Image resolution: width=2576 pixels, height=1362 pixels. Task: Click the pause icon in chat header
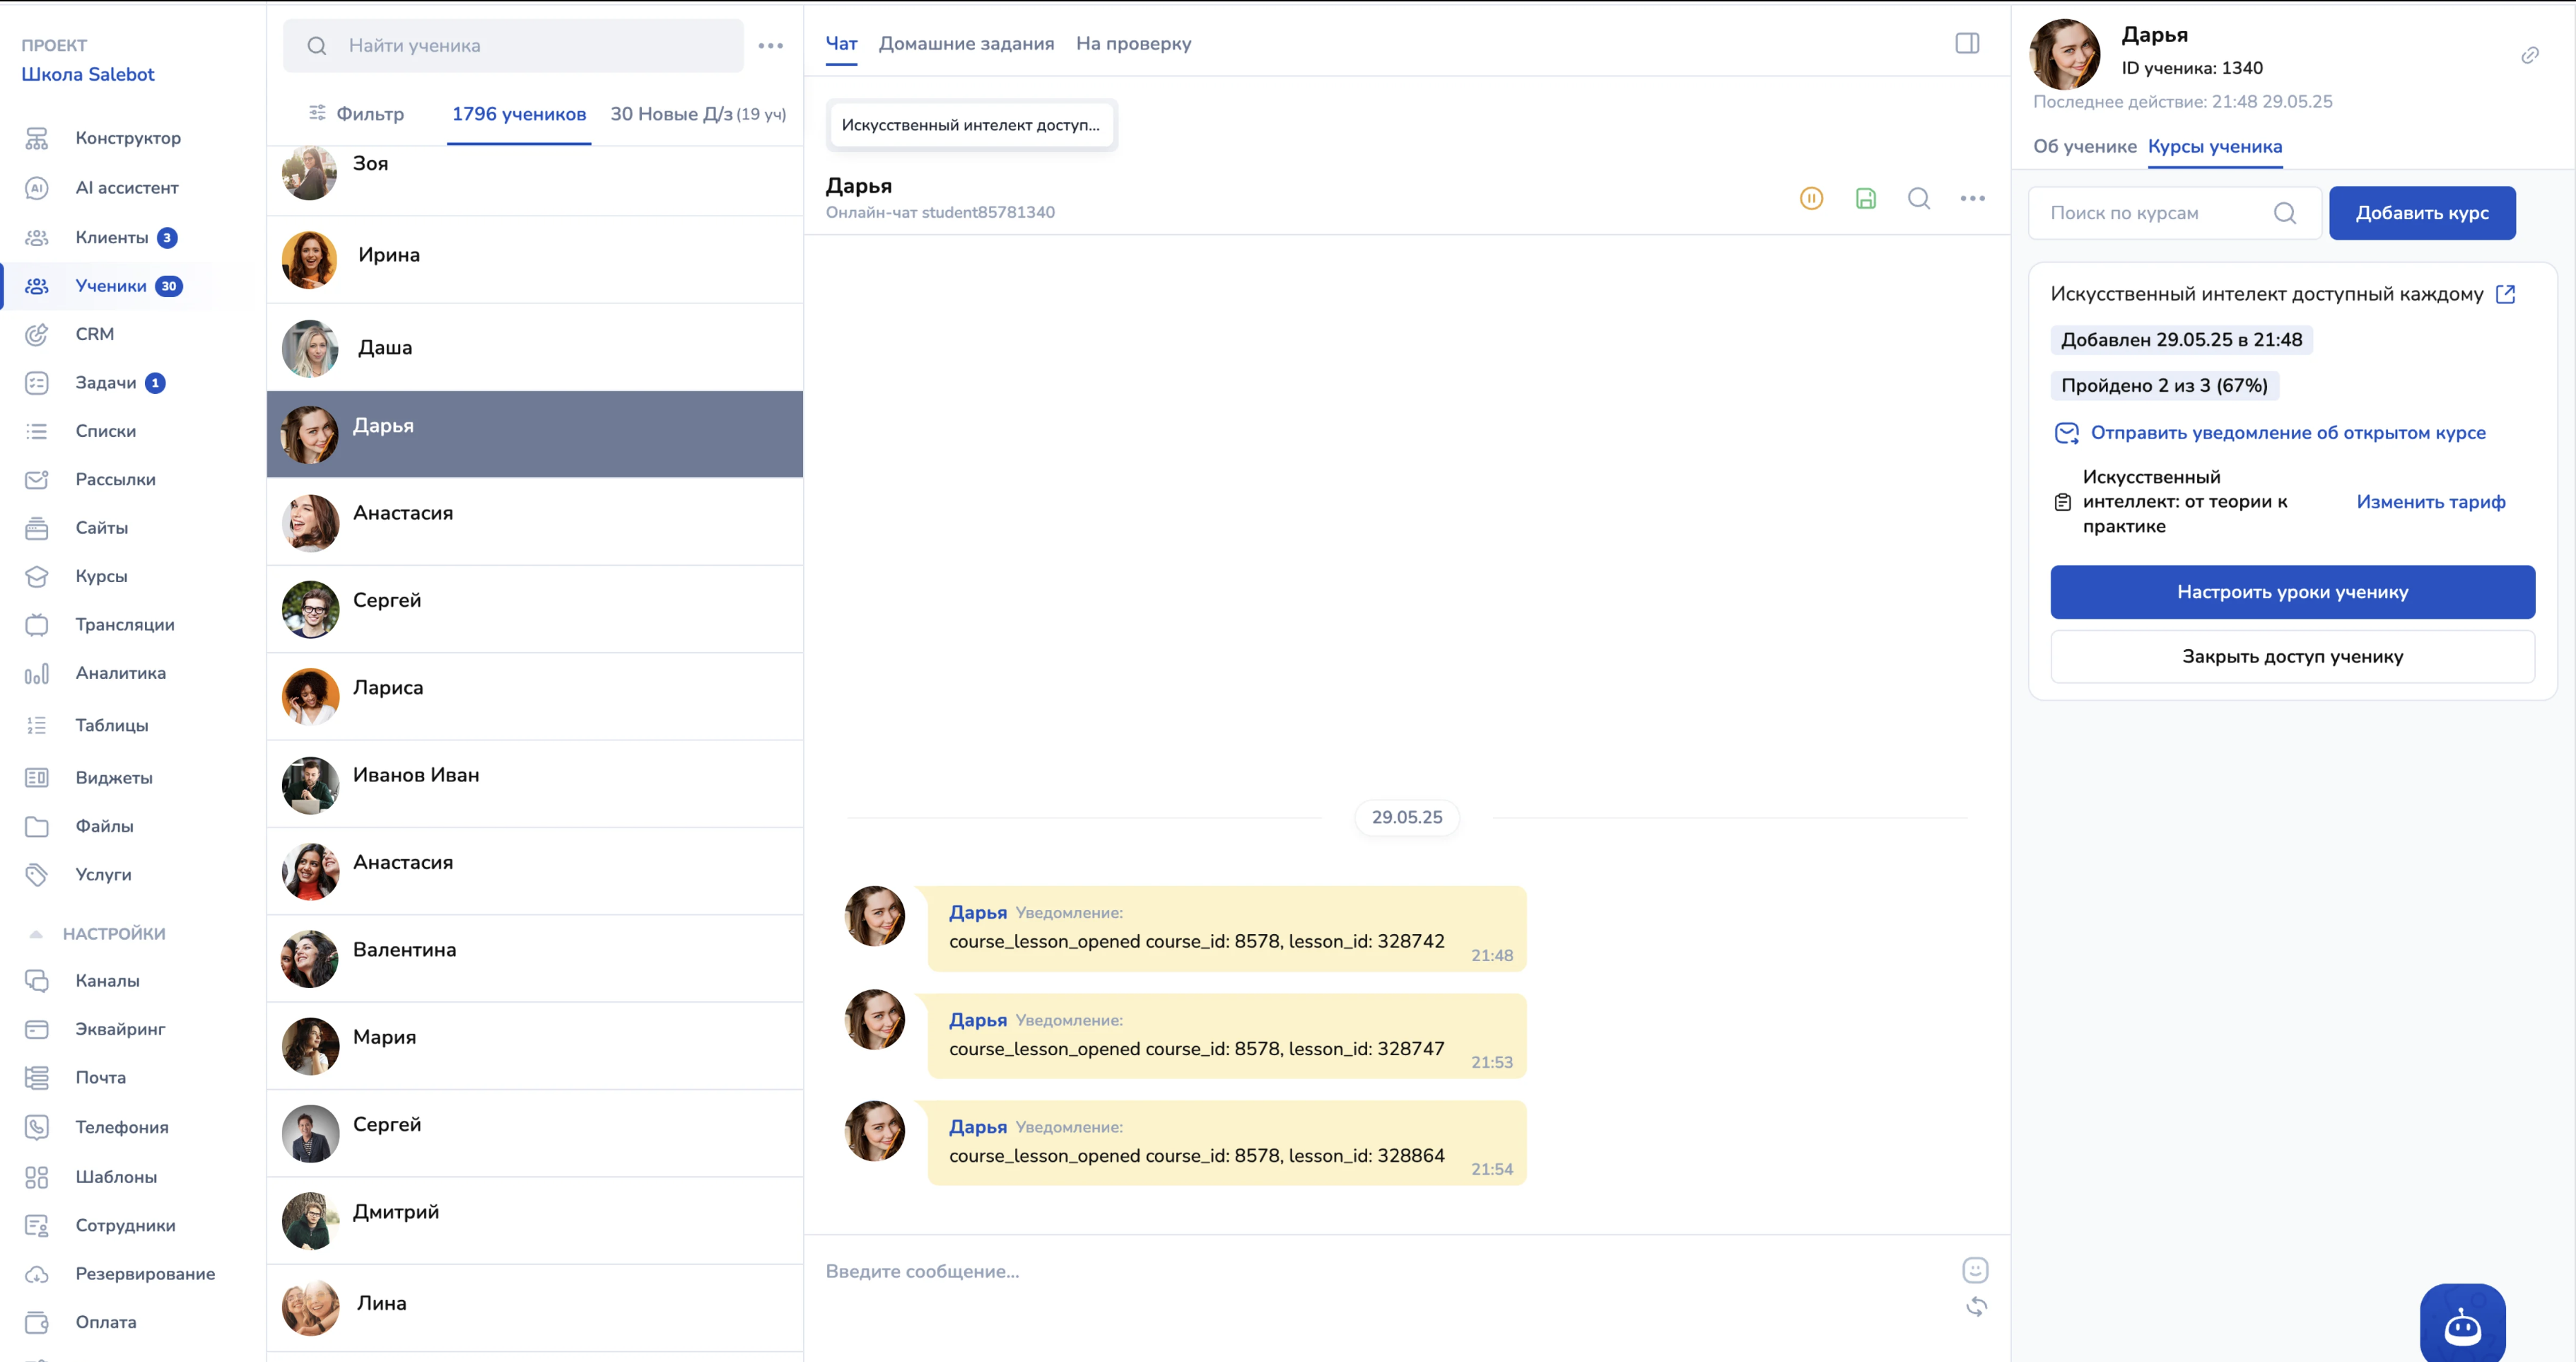pyautogui.click(x=1811, y=198)
